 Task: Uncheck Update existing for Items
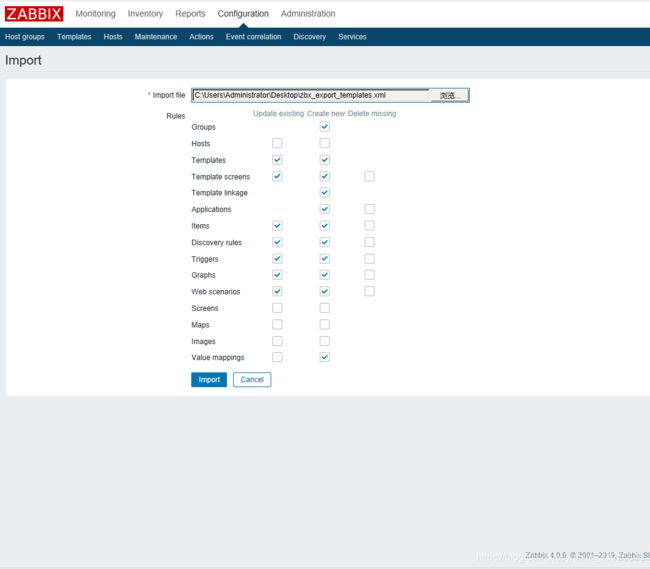[277, 226]
